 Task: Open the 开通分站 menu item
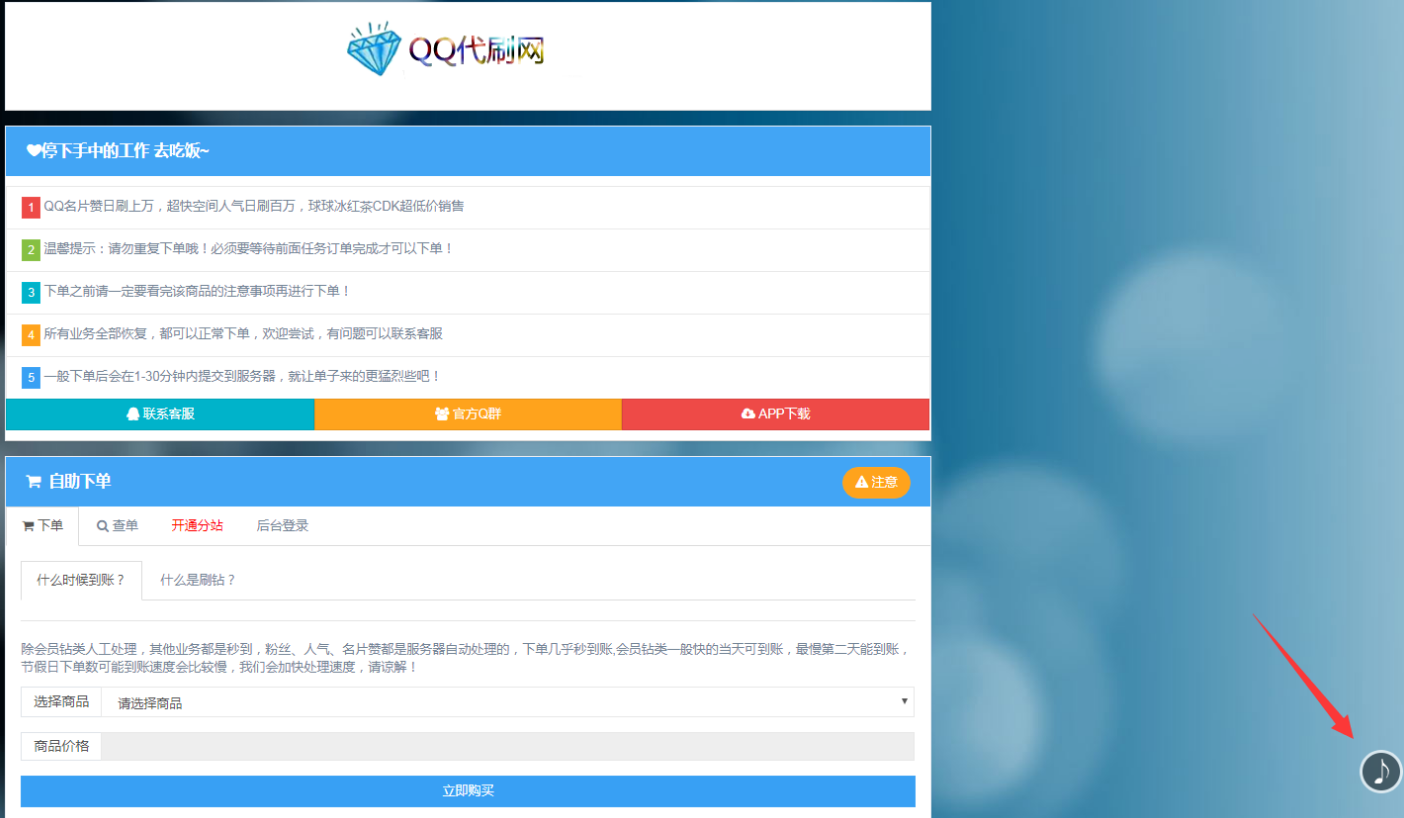tap(196, 525)
